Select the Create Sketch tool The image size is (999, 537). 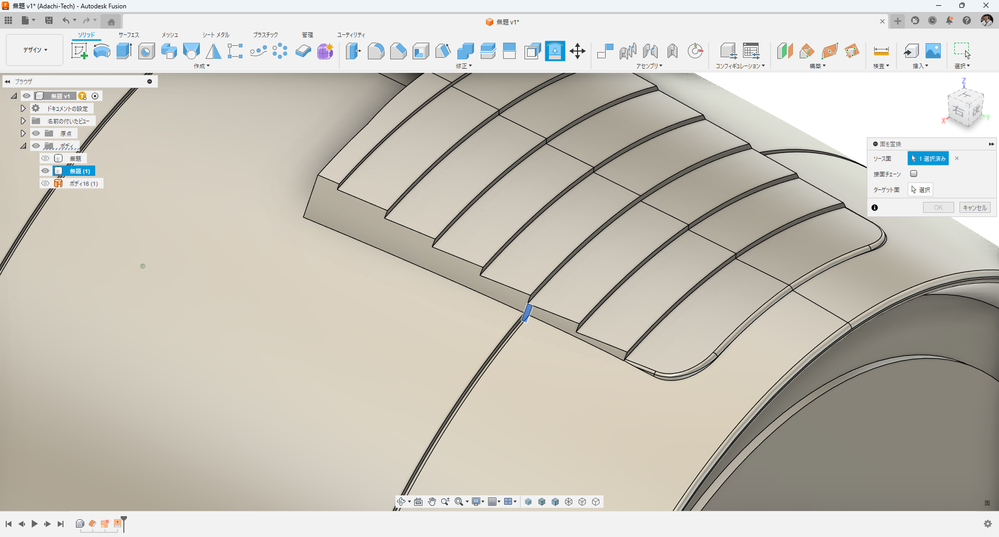click(80, 52)
